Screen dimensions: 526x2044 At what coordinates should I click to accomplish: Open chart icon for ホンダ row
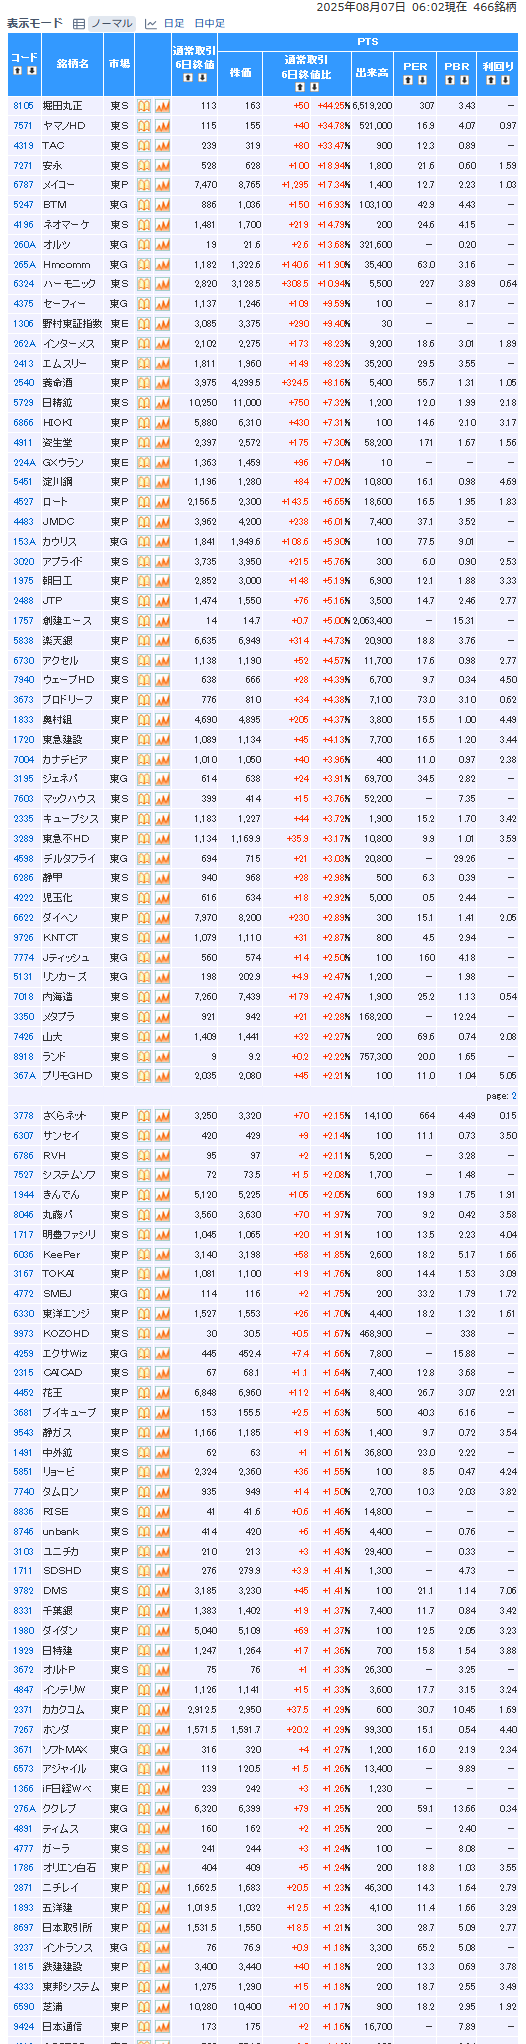click(162, 1729)
